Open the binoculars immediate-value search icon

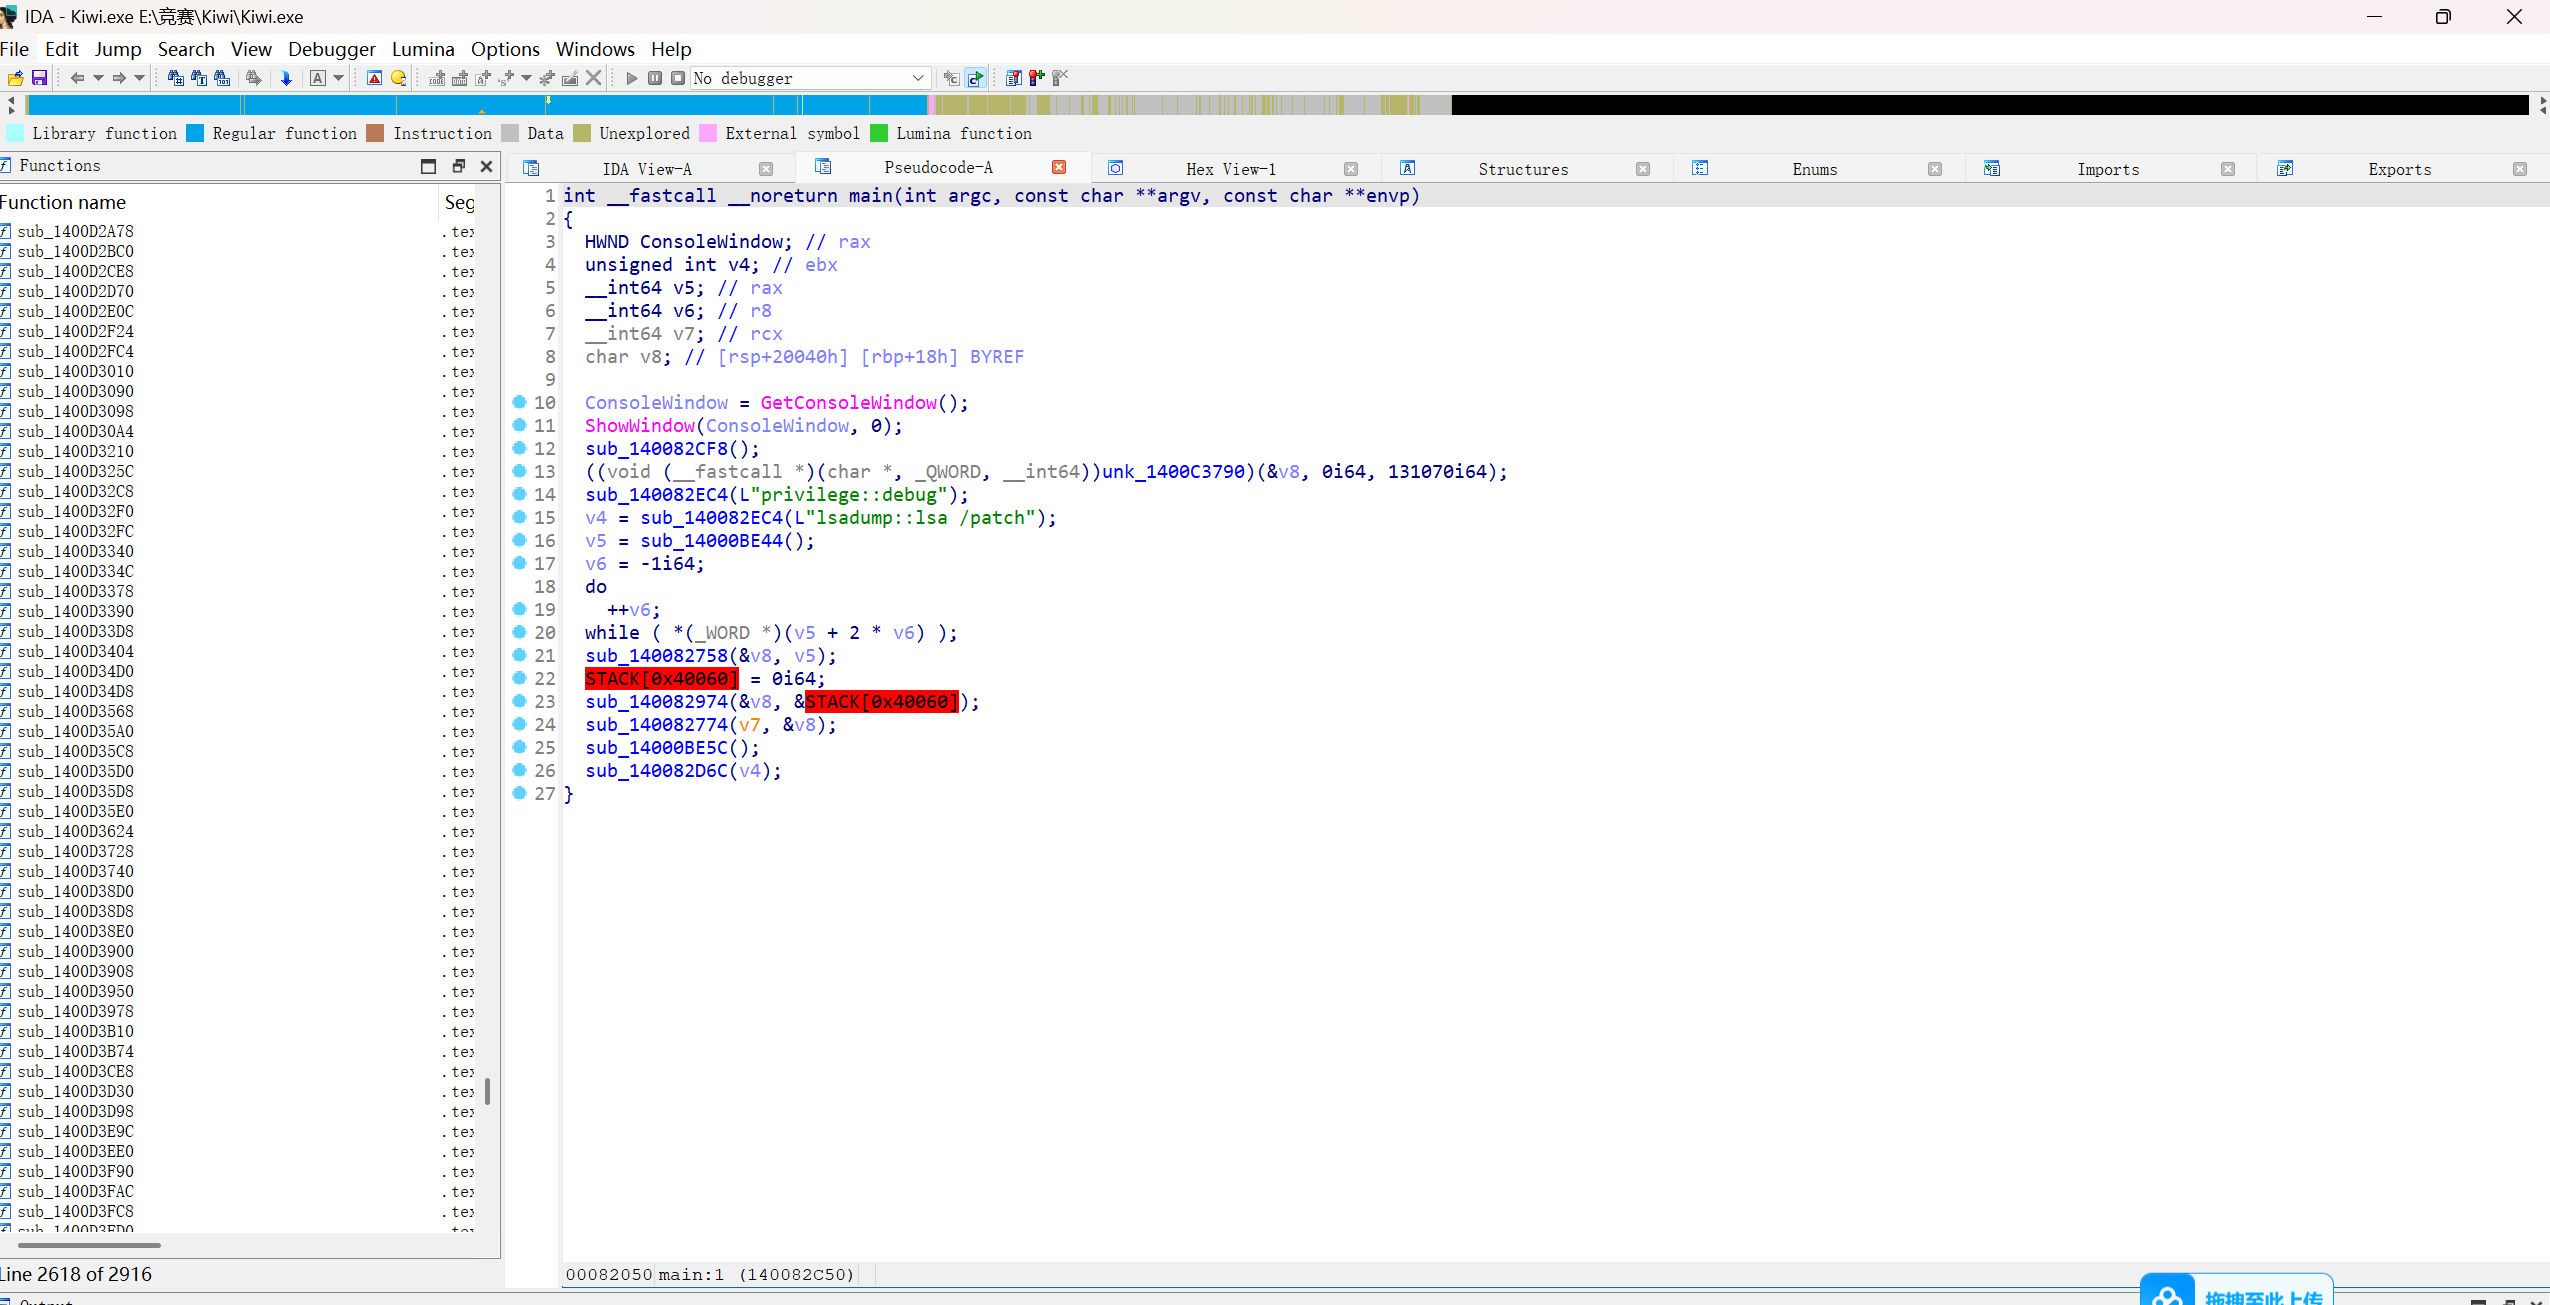click(175, 78)
